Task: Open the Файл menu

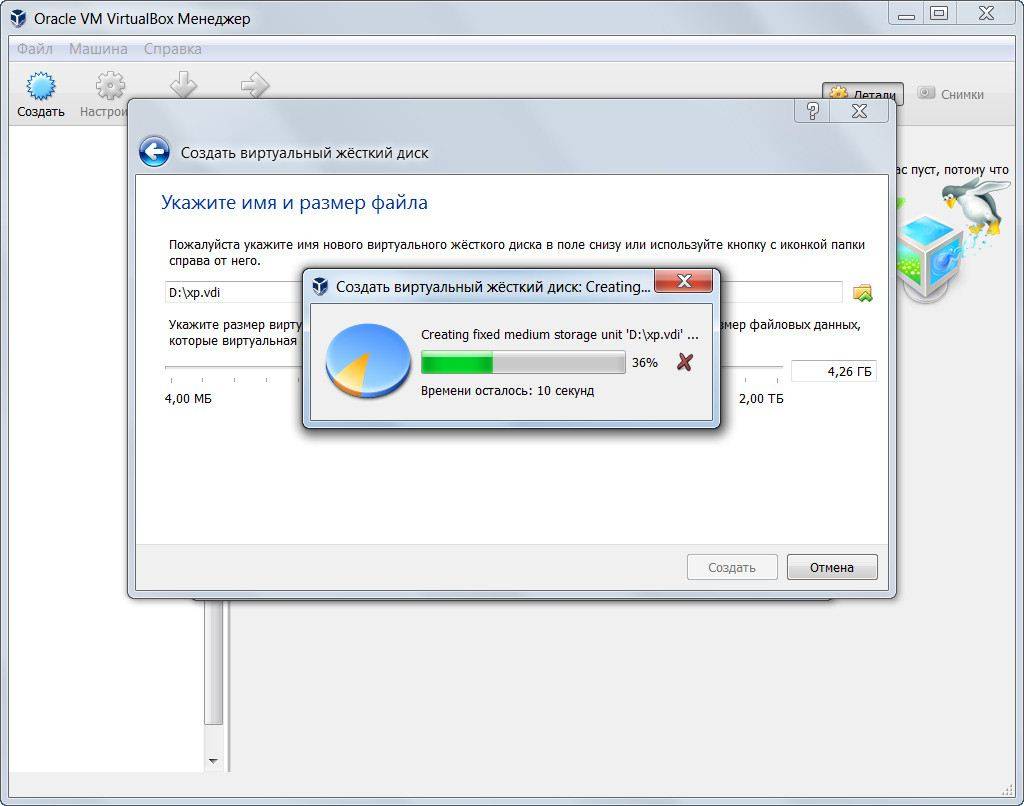Action: 35,49
